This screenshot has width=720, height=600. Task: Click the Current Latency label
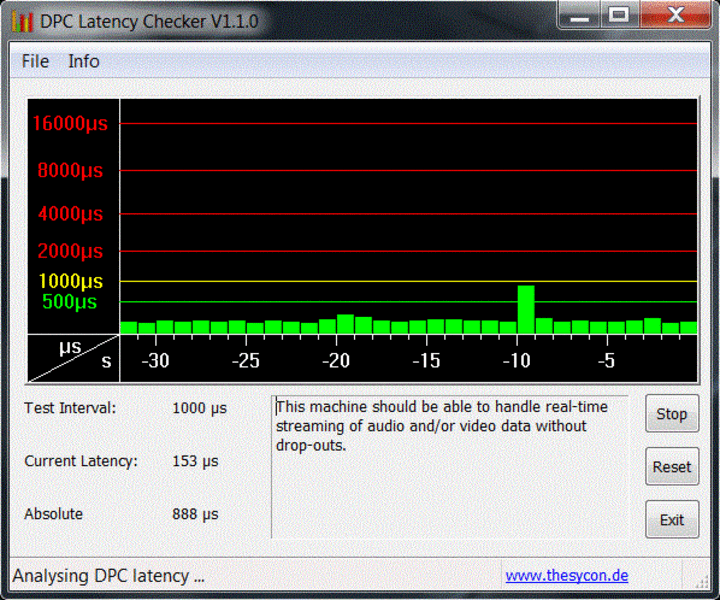click(x=81, y=461)
